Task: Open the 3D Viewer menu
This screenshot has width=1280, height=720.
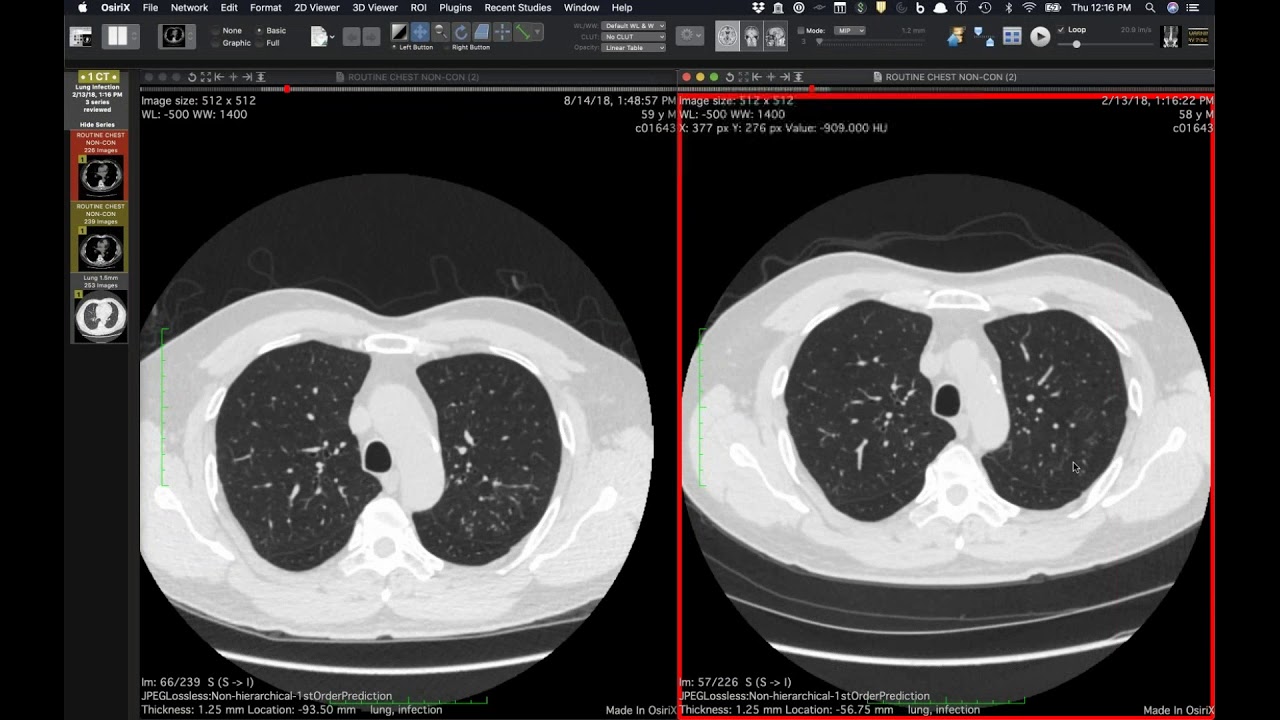Action: coord(375,8)
